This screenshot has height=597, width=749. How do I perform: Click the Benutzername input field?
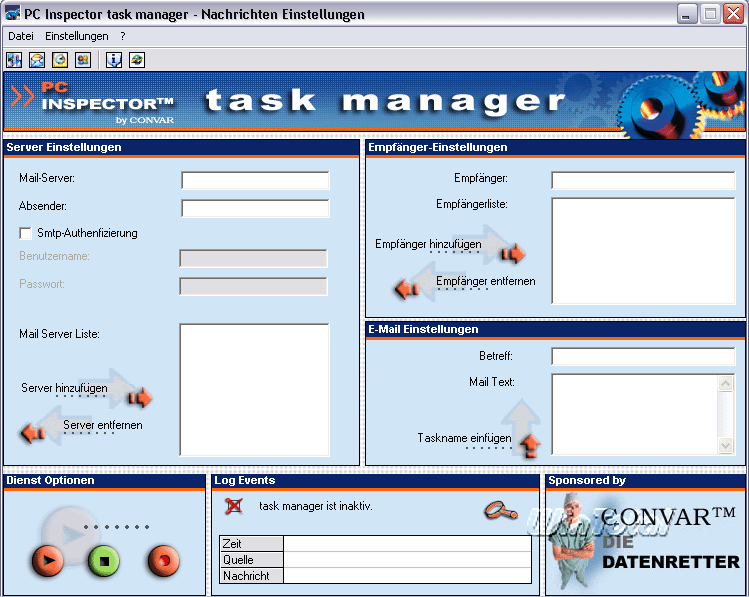[x=254, y=258]
